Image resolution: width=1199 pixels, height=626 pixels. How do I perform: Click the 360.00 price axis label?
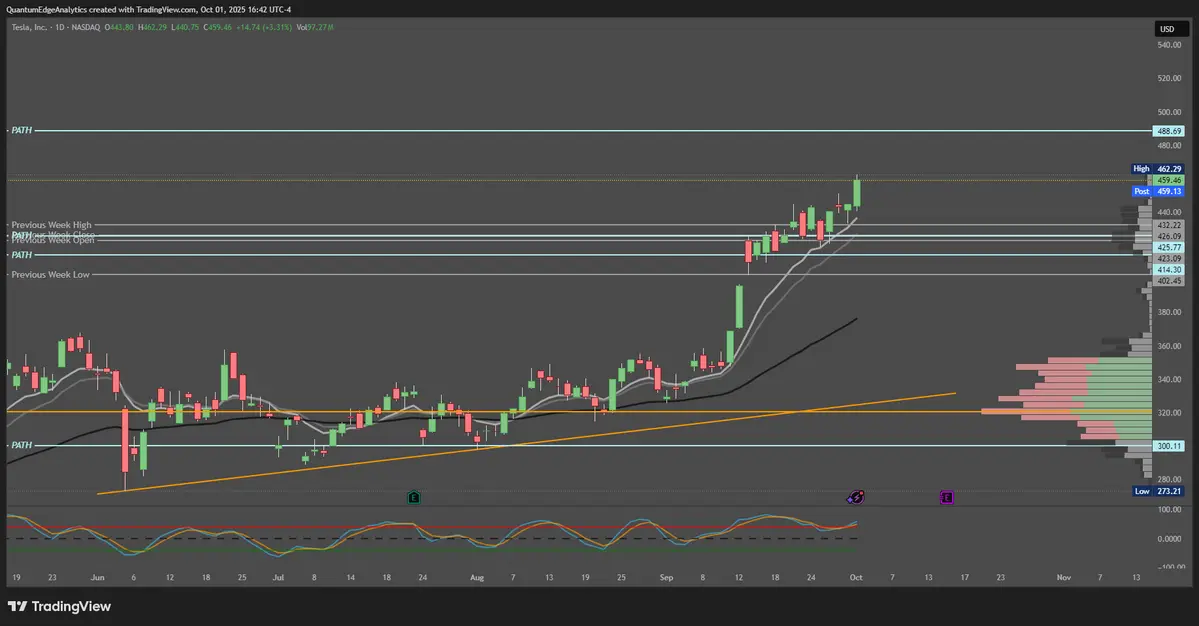(1169, 345)
